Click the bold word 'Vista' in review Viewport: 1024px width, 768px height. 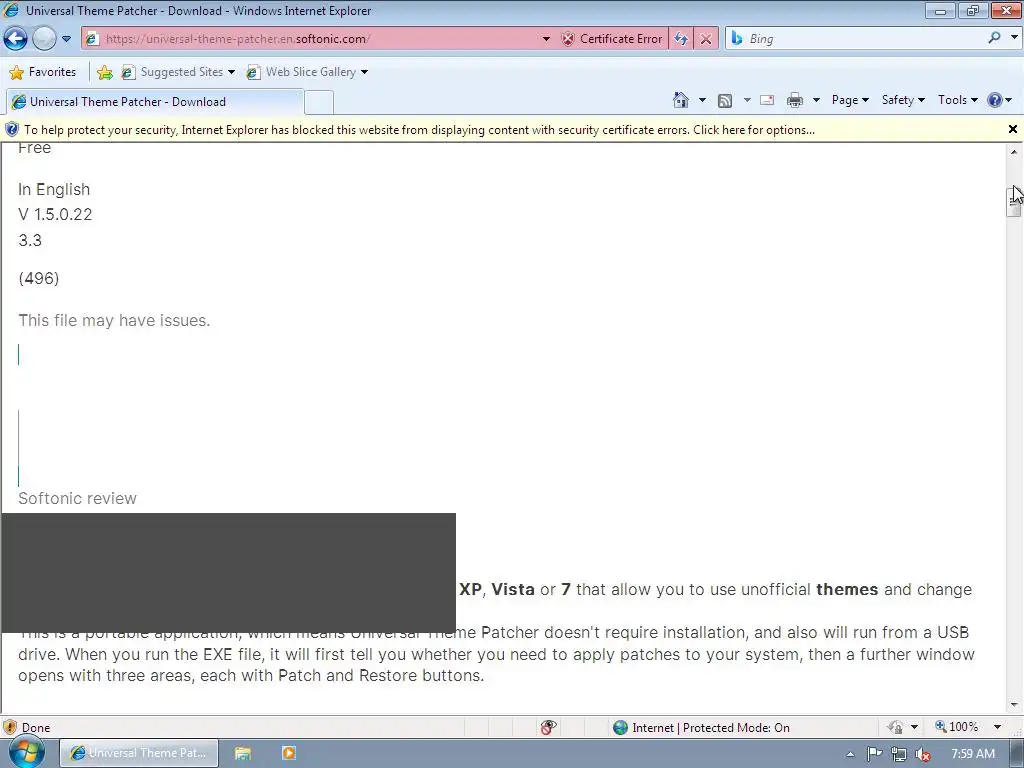(513, 589)
